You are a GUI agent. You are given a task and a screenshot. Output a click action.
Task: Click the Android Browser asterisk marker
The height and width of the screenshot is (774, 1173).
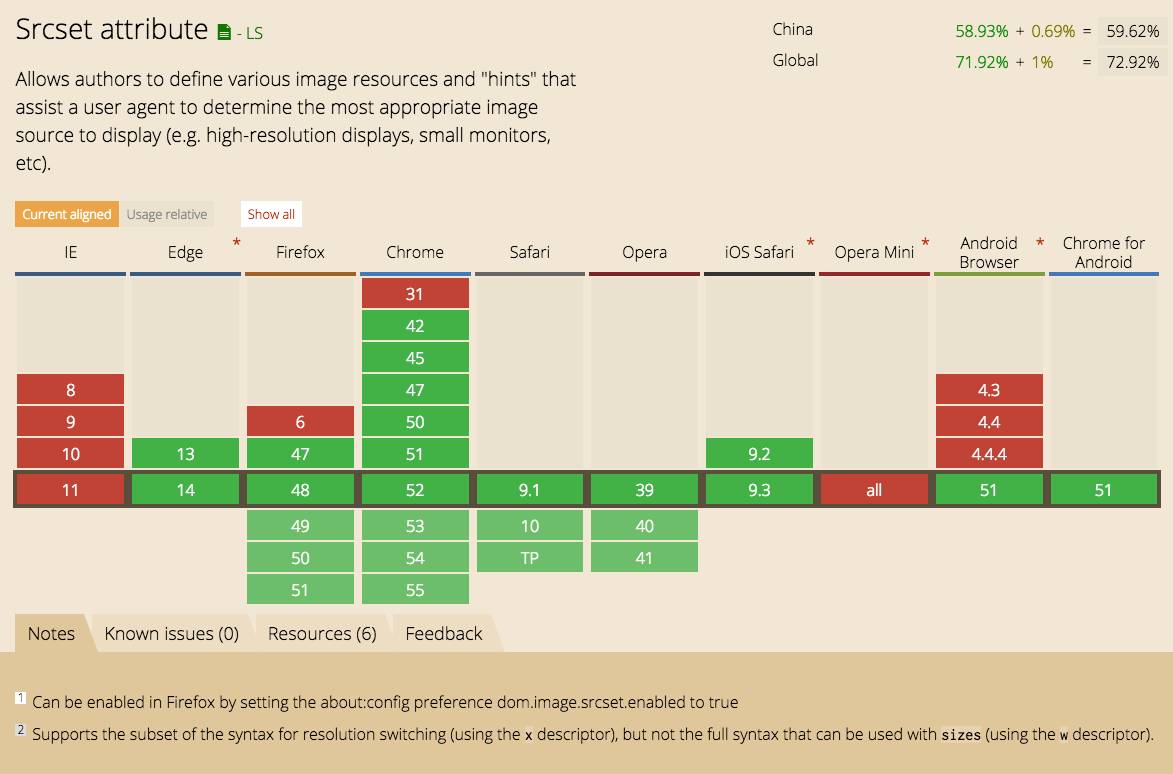click(1040, 243)
